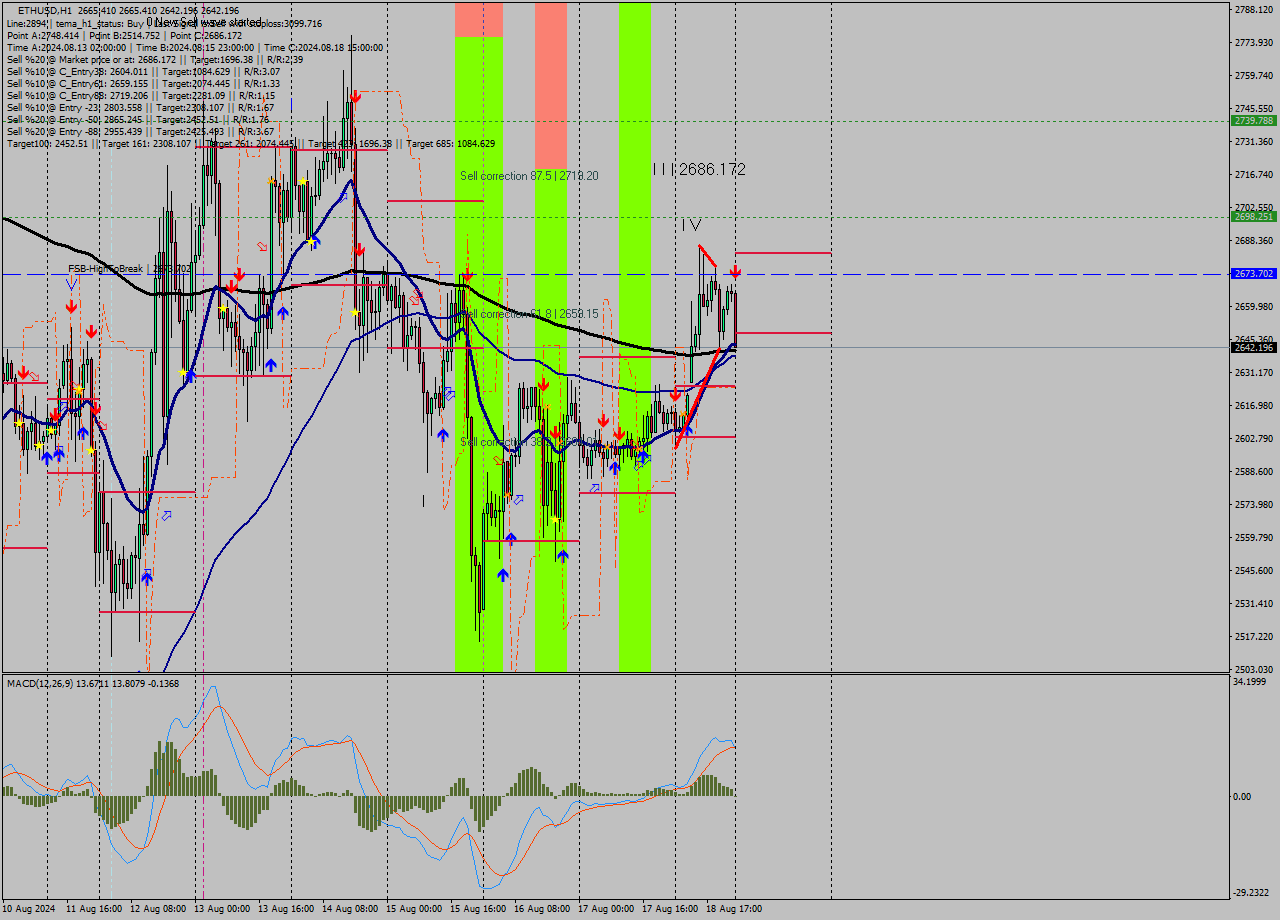This screenshot has width=1280, height=920.
Task: Click the 'Target100: 2452.51' targets line
Action: [x=250, y=143]
